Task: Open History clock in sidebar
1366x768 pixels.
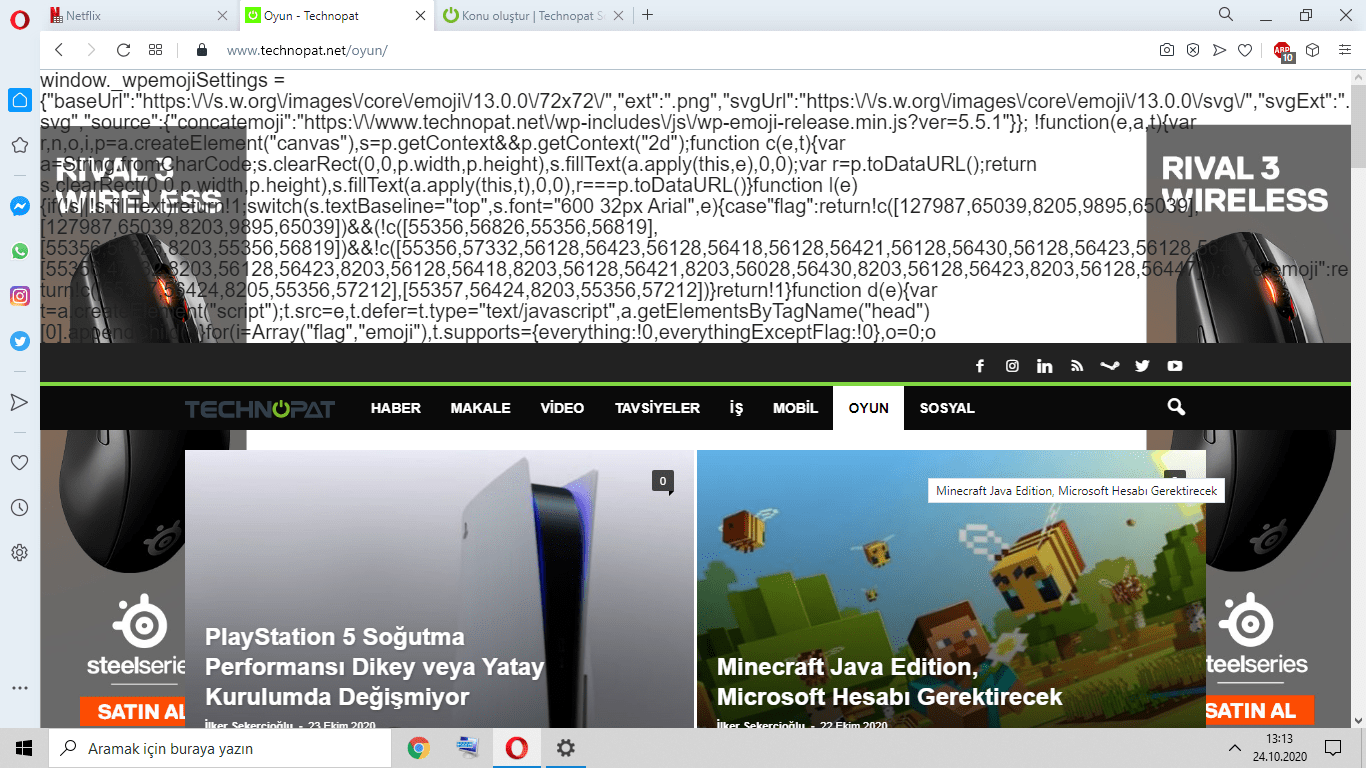Action: (x=19, y=508)
